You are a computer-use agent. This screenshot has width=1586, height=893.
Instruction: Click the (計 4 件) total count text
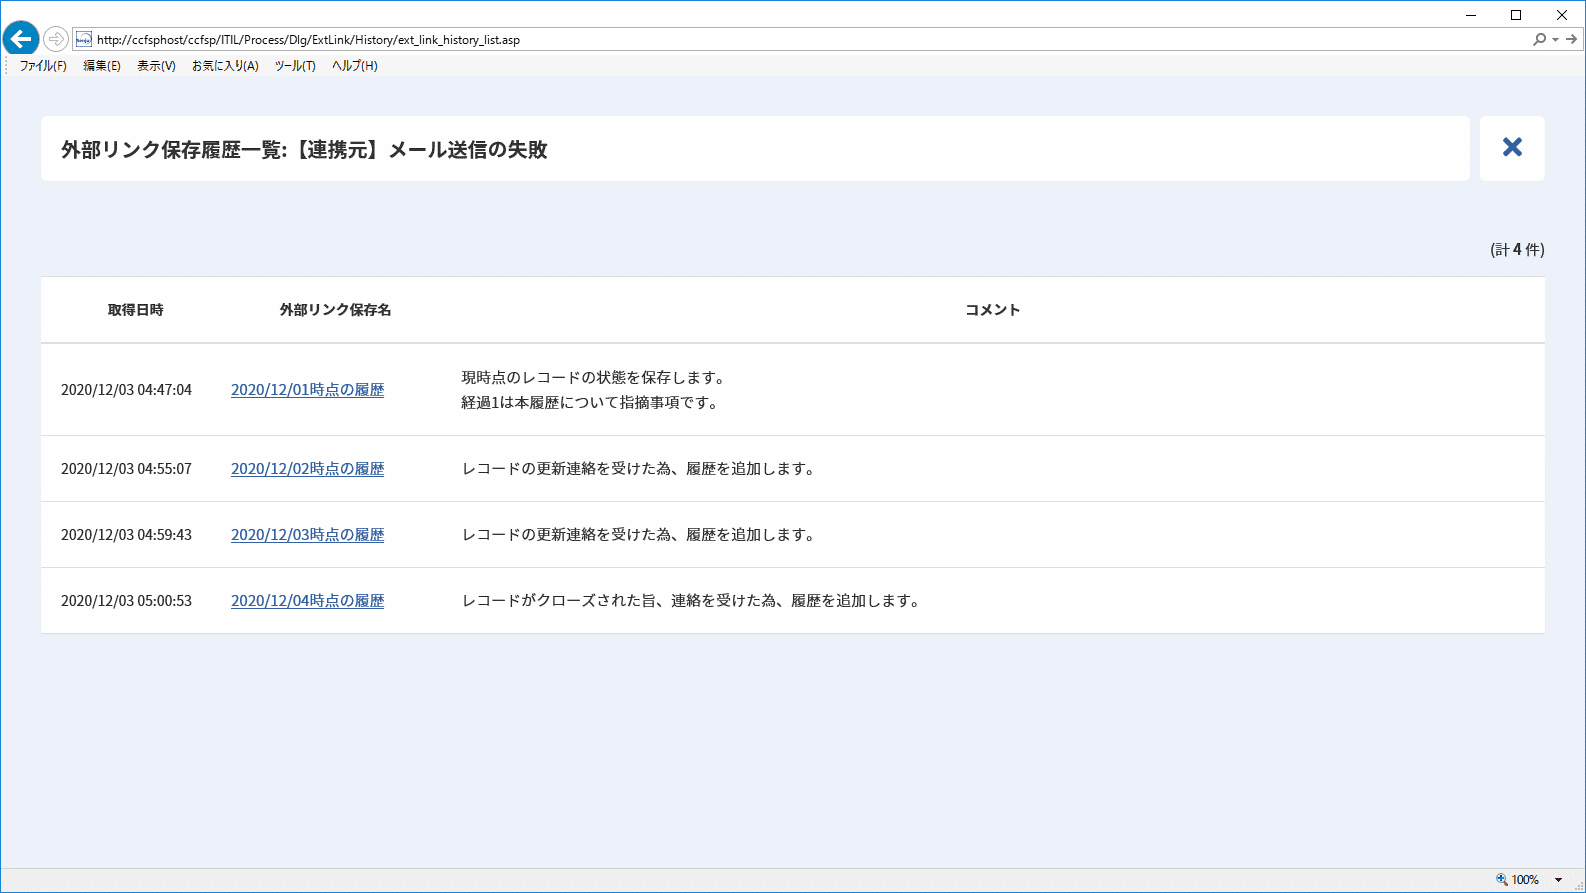(x=1517, y=250)
